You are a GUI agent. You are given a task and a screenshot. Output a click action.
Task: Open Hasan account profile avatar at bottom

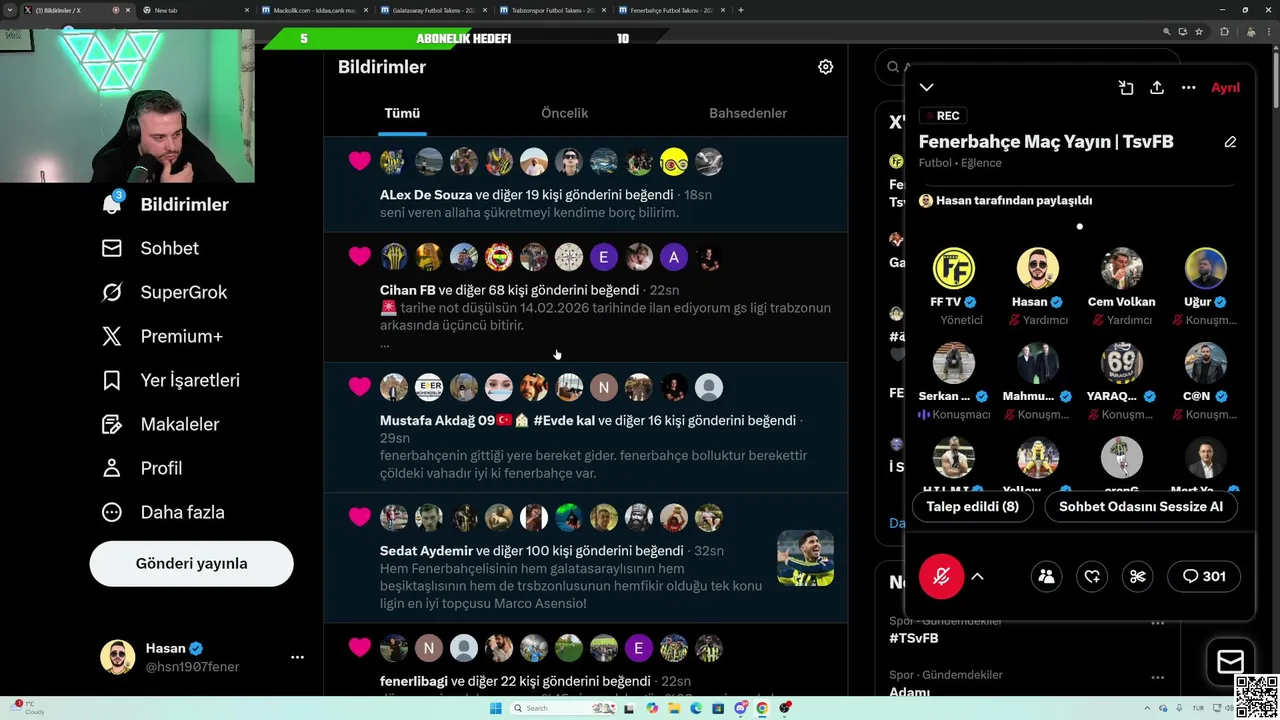tap(118, 657)
